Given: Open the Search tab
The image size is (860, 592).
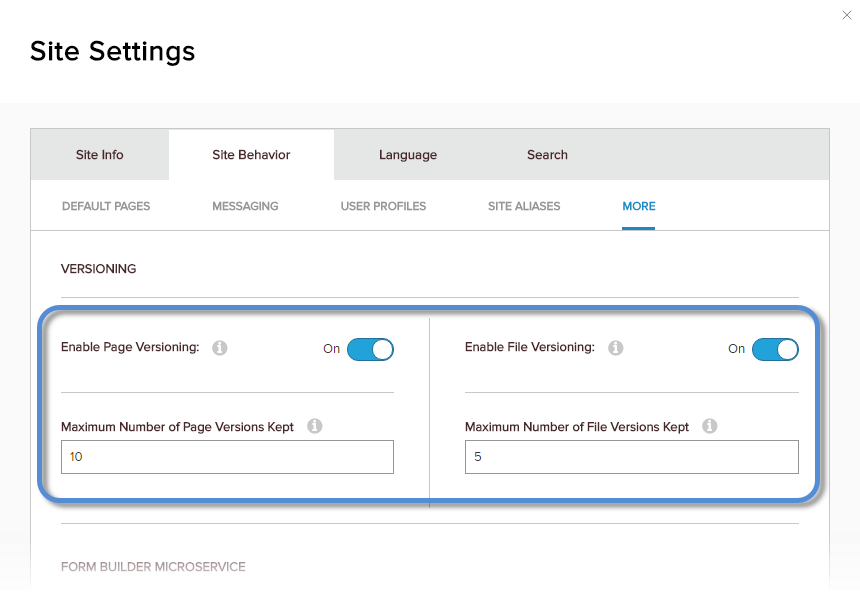Looking at the screenshot, I should tap(547, 155).
